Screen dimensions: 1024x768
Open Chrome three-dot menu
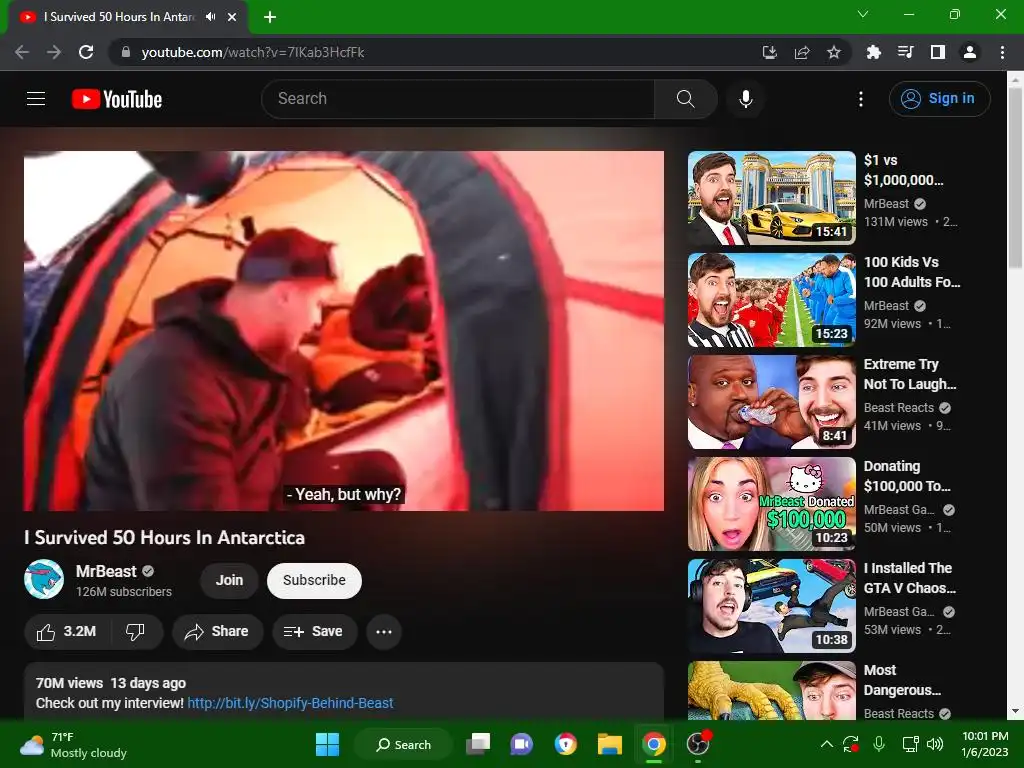(1002, 52)
